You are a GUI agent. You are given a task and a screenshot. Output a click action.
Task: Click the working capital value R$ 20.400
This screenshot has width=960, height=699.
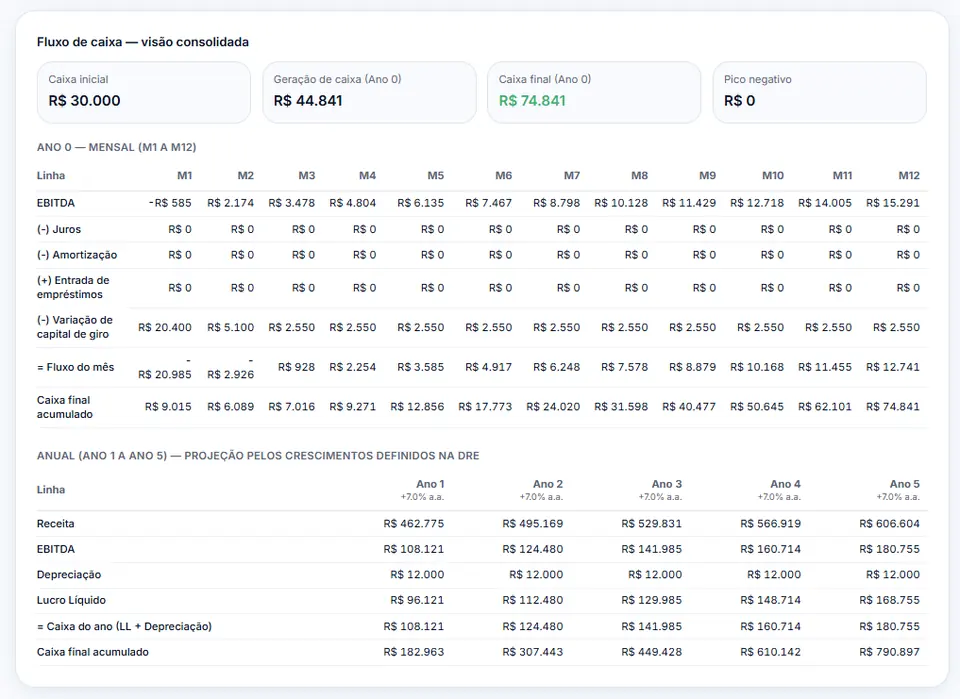coord(165,327)
